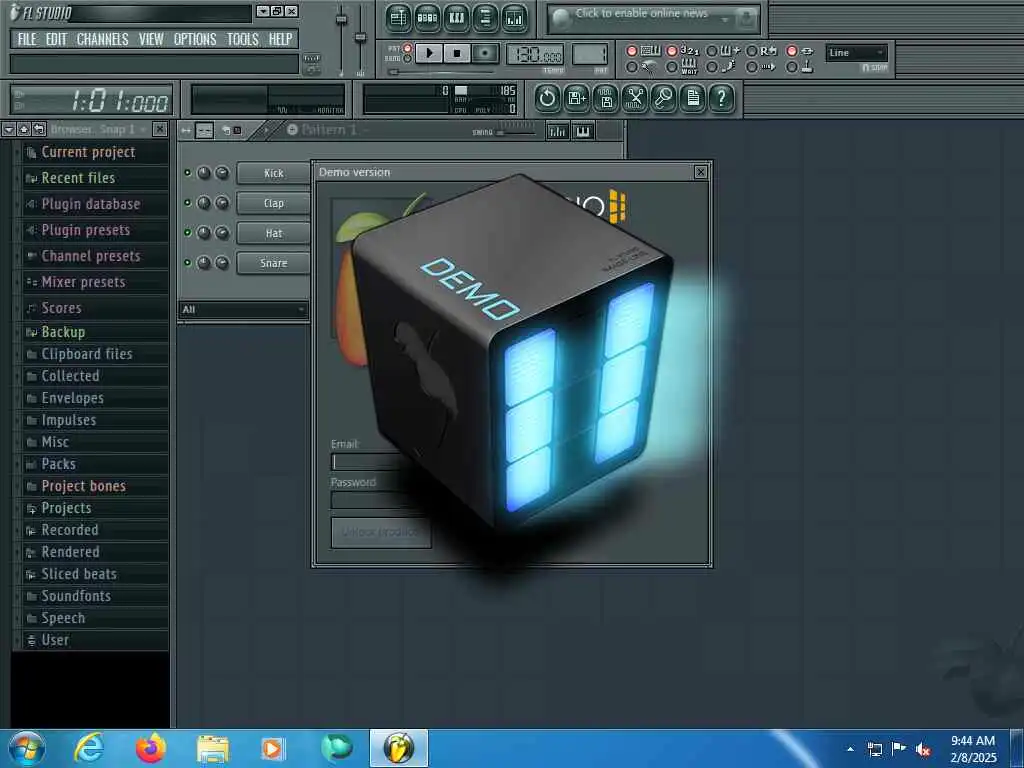Click the Clap channel button

273,203
